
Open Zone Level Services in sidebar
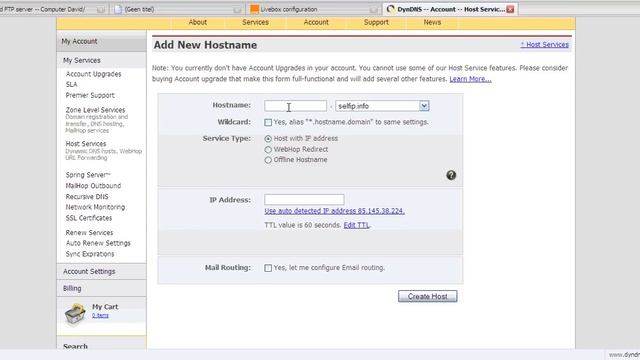coord(95,110)
